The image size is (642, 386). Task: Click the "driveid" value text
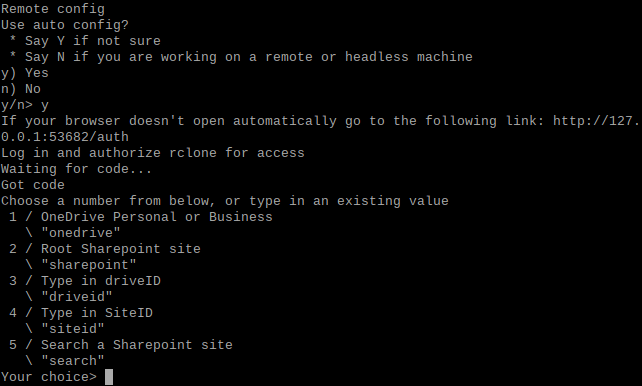click(x=77, y=296)
